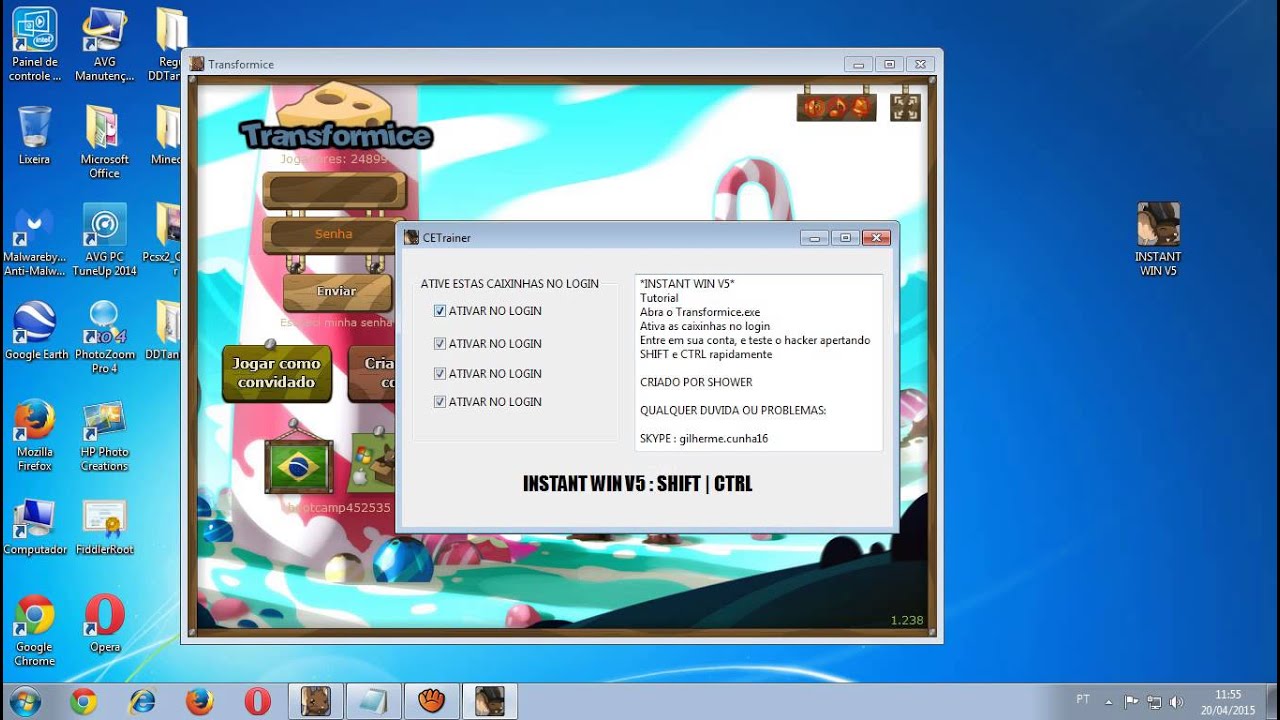Select the Computador desktop icon
The width and height of the screenshot is (1280, 720).
35,526
